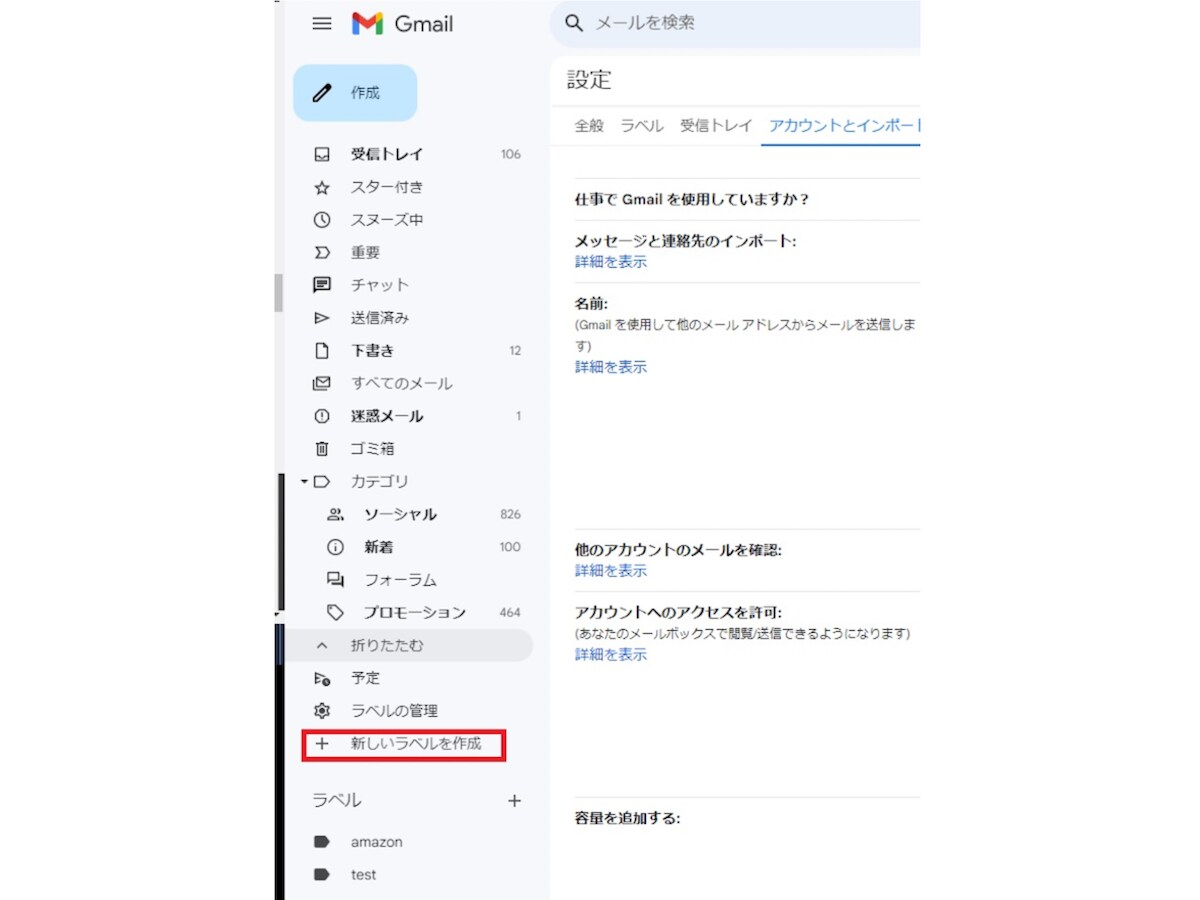Click the 新着 info circle icon
The height and width of the screenshot is (900, 1200).
coord(335,547)
